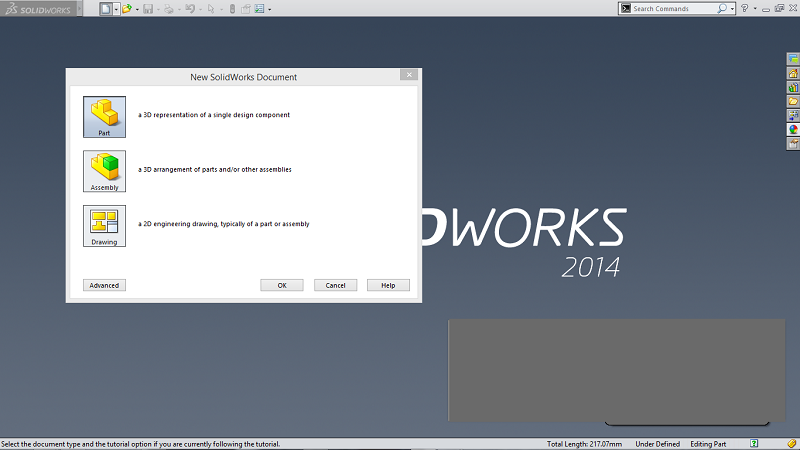The image size is (800, 450).
Task: Click the Open folder toolbar icon
Action: [x=127, y=9]
